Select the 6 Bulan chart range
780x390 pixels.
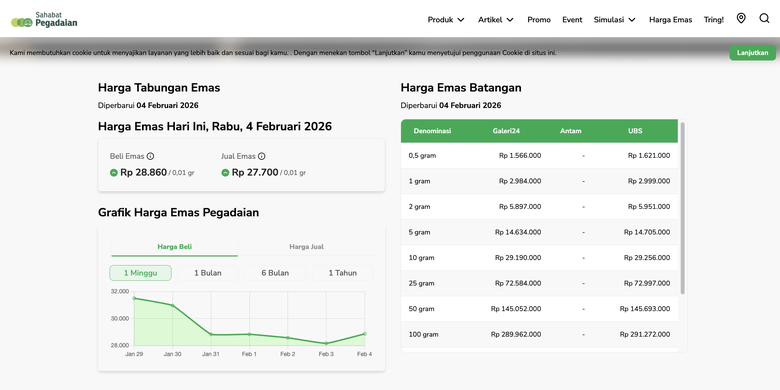click(x=275, y=273)
